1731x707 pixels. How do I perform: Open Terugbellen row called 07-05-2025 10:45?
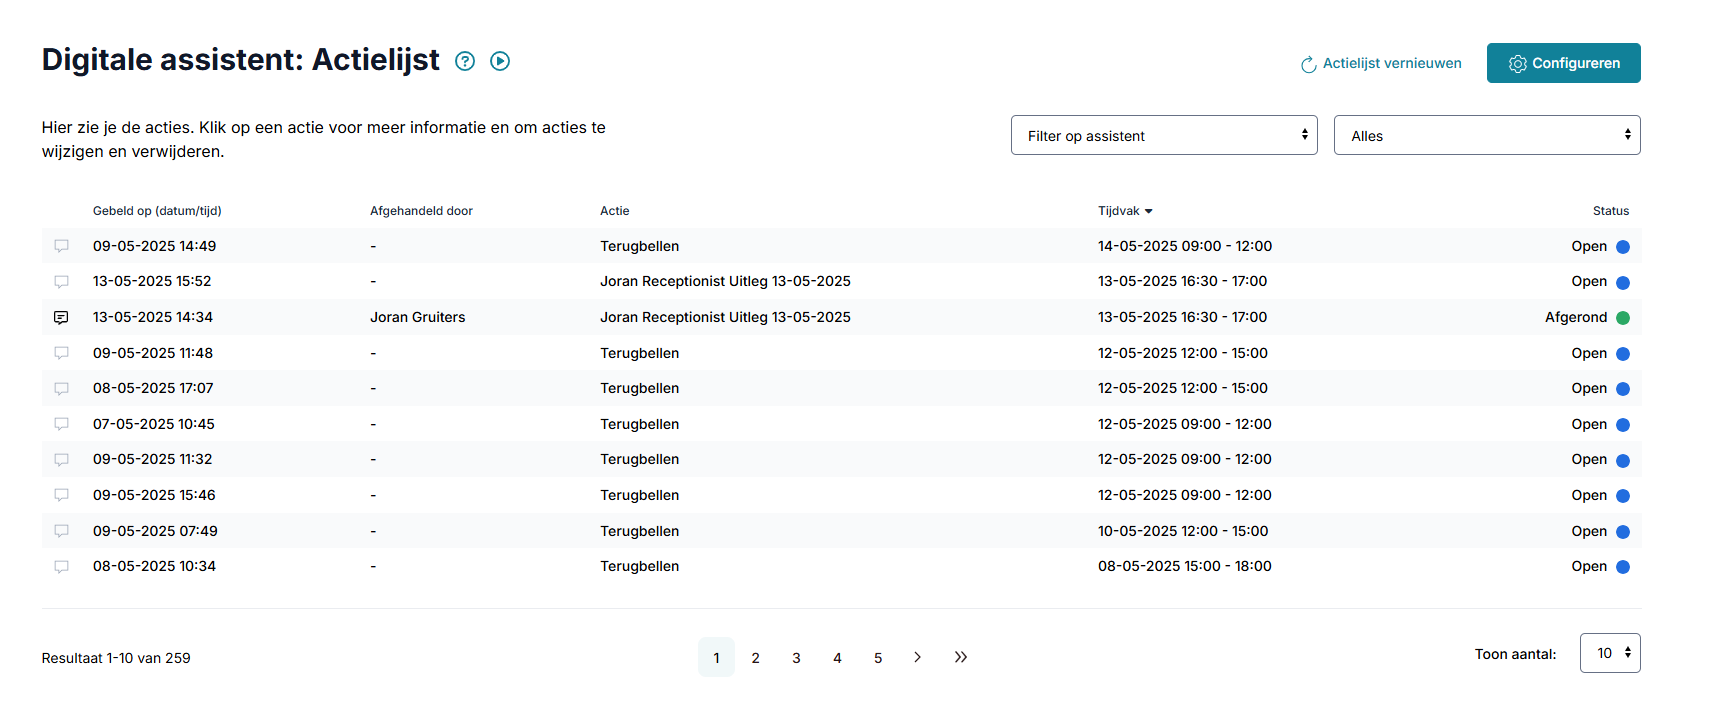(841, 424)
